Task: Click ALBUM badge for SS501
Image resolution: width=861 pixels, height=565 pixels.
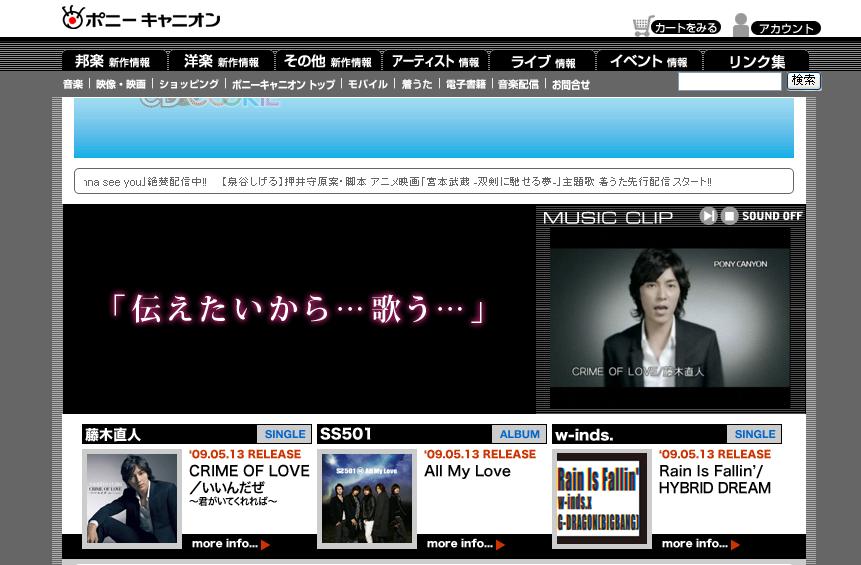Action: 519,434
